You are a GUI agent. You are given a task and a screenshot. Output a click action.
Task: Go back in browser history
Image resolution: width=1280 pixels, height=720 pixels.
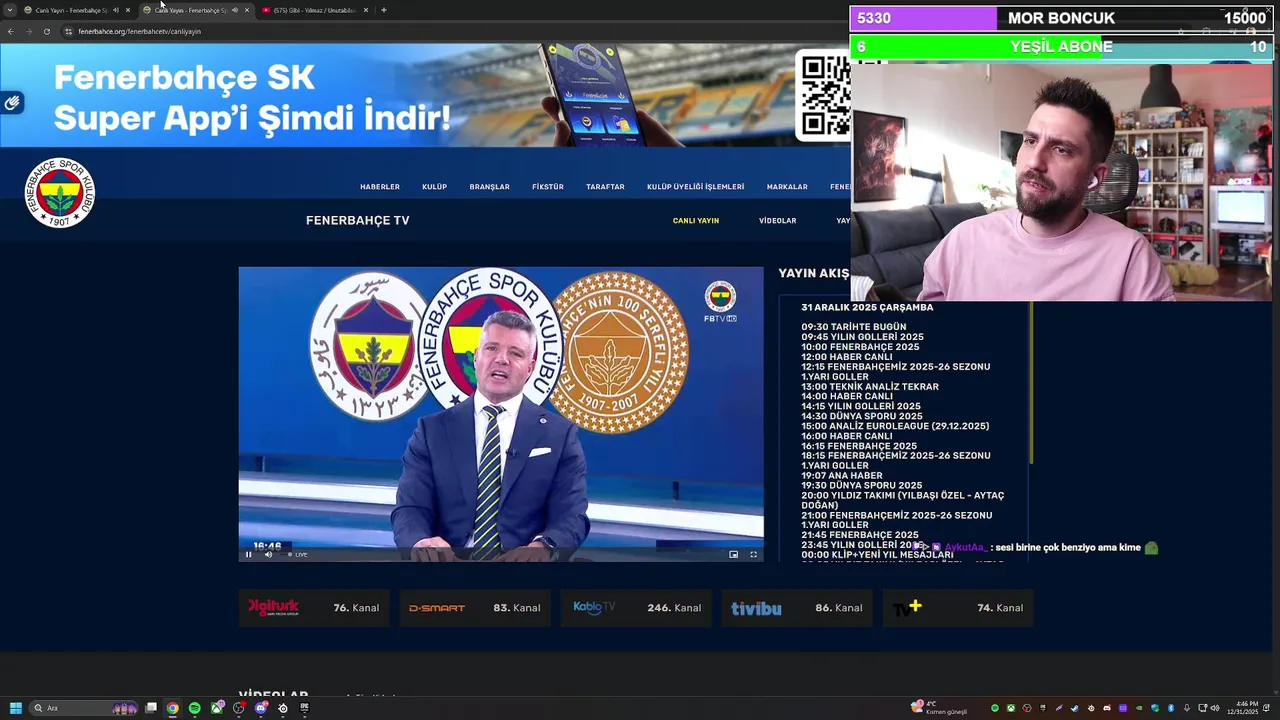click(x=10, y=31)
